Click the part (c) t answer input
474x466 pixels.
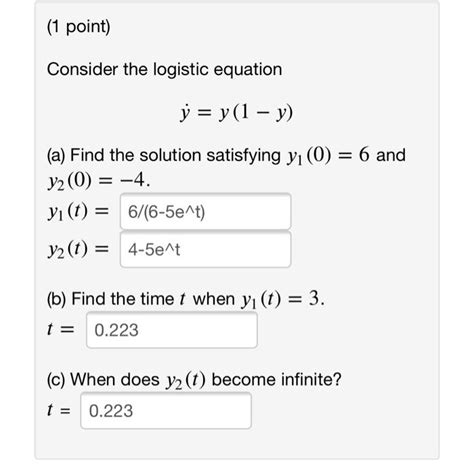[166, 411]
